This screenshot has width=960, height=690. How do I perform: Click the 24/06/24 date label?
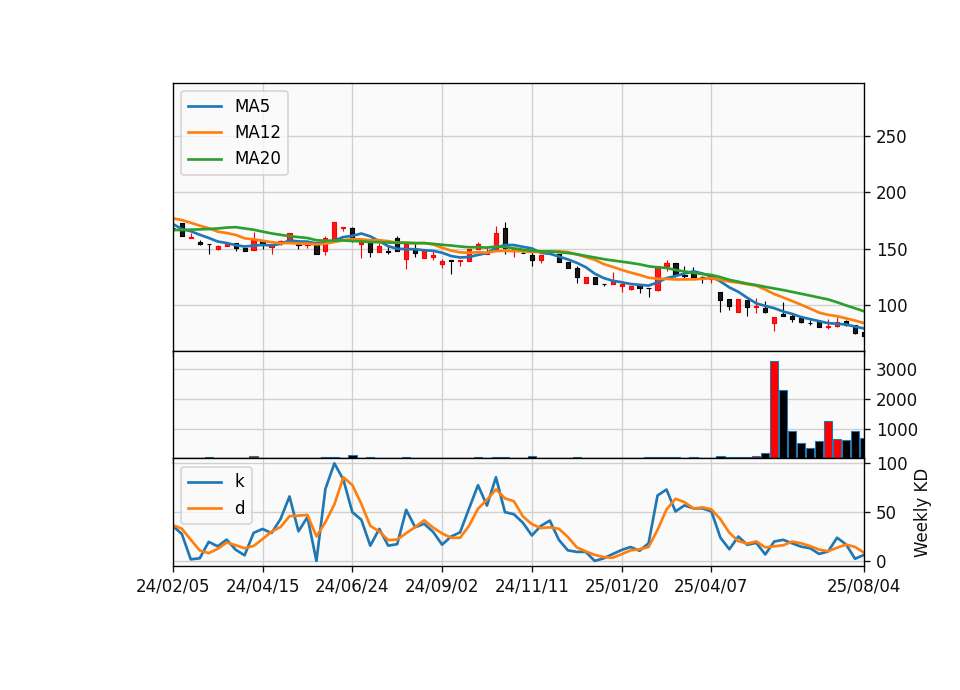coord(351,586)
